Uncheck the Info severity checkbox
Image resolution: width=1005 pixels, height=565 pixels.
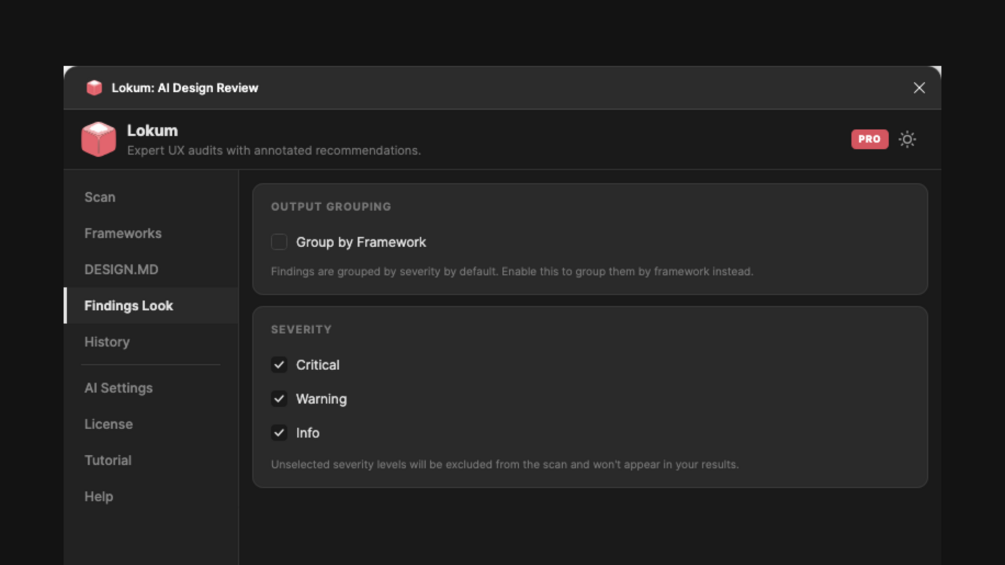(x=279, y=433)
